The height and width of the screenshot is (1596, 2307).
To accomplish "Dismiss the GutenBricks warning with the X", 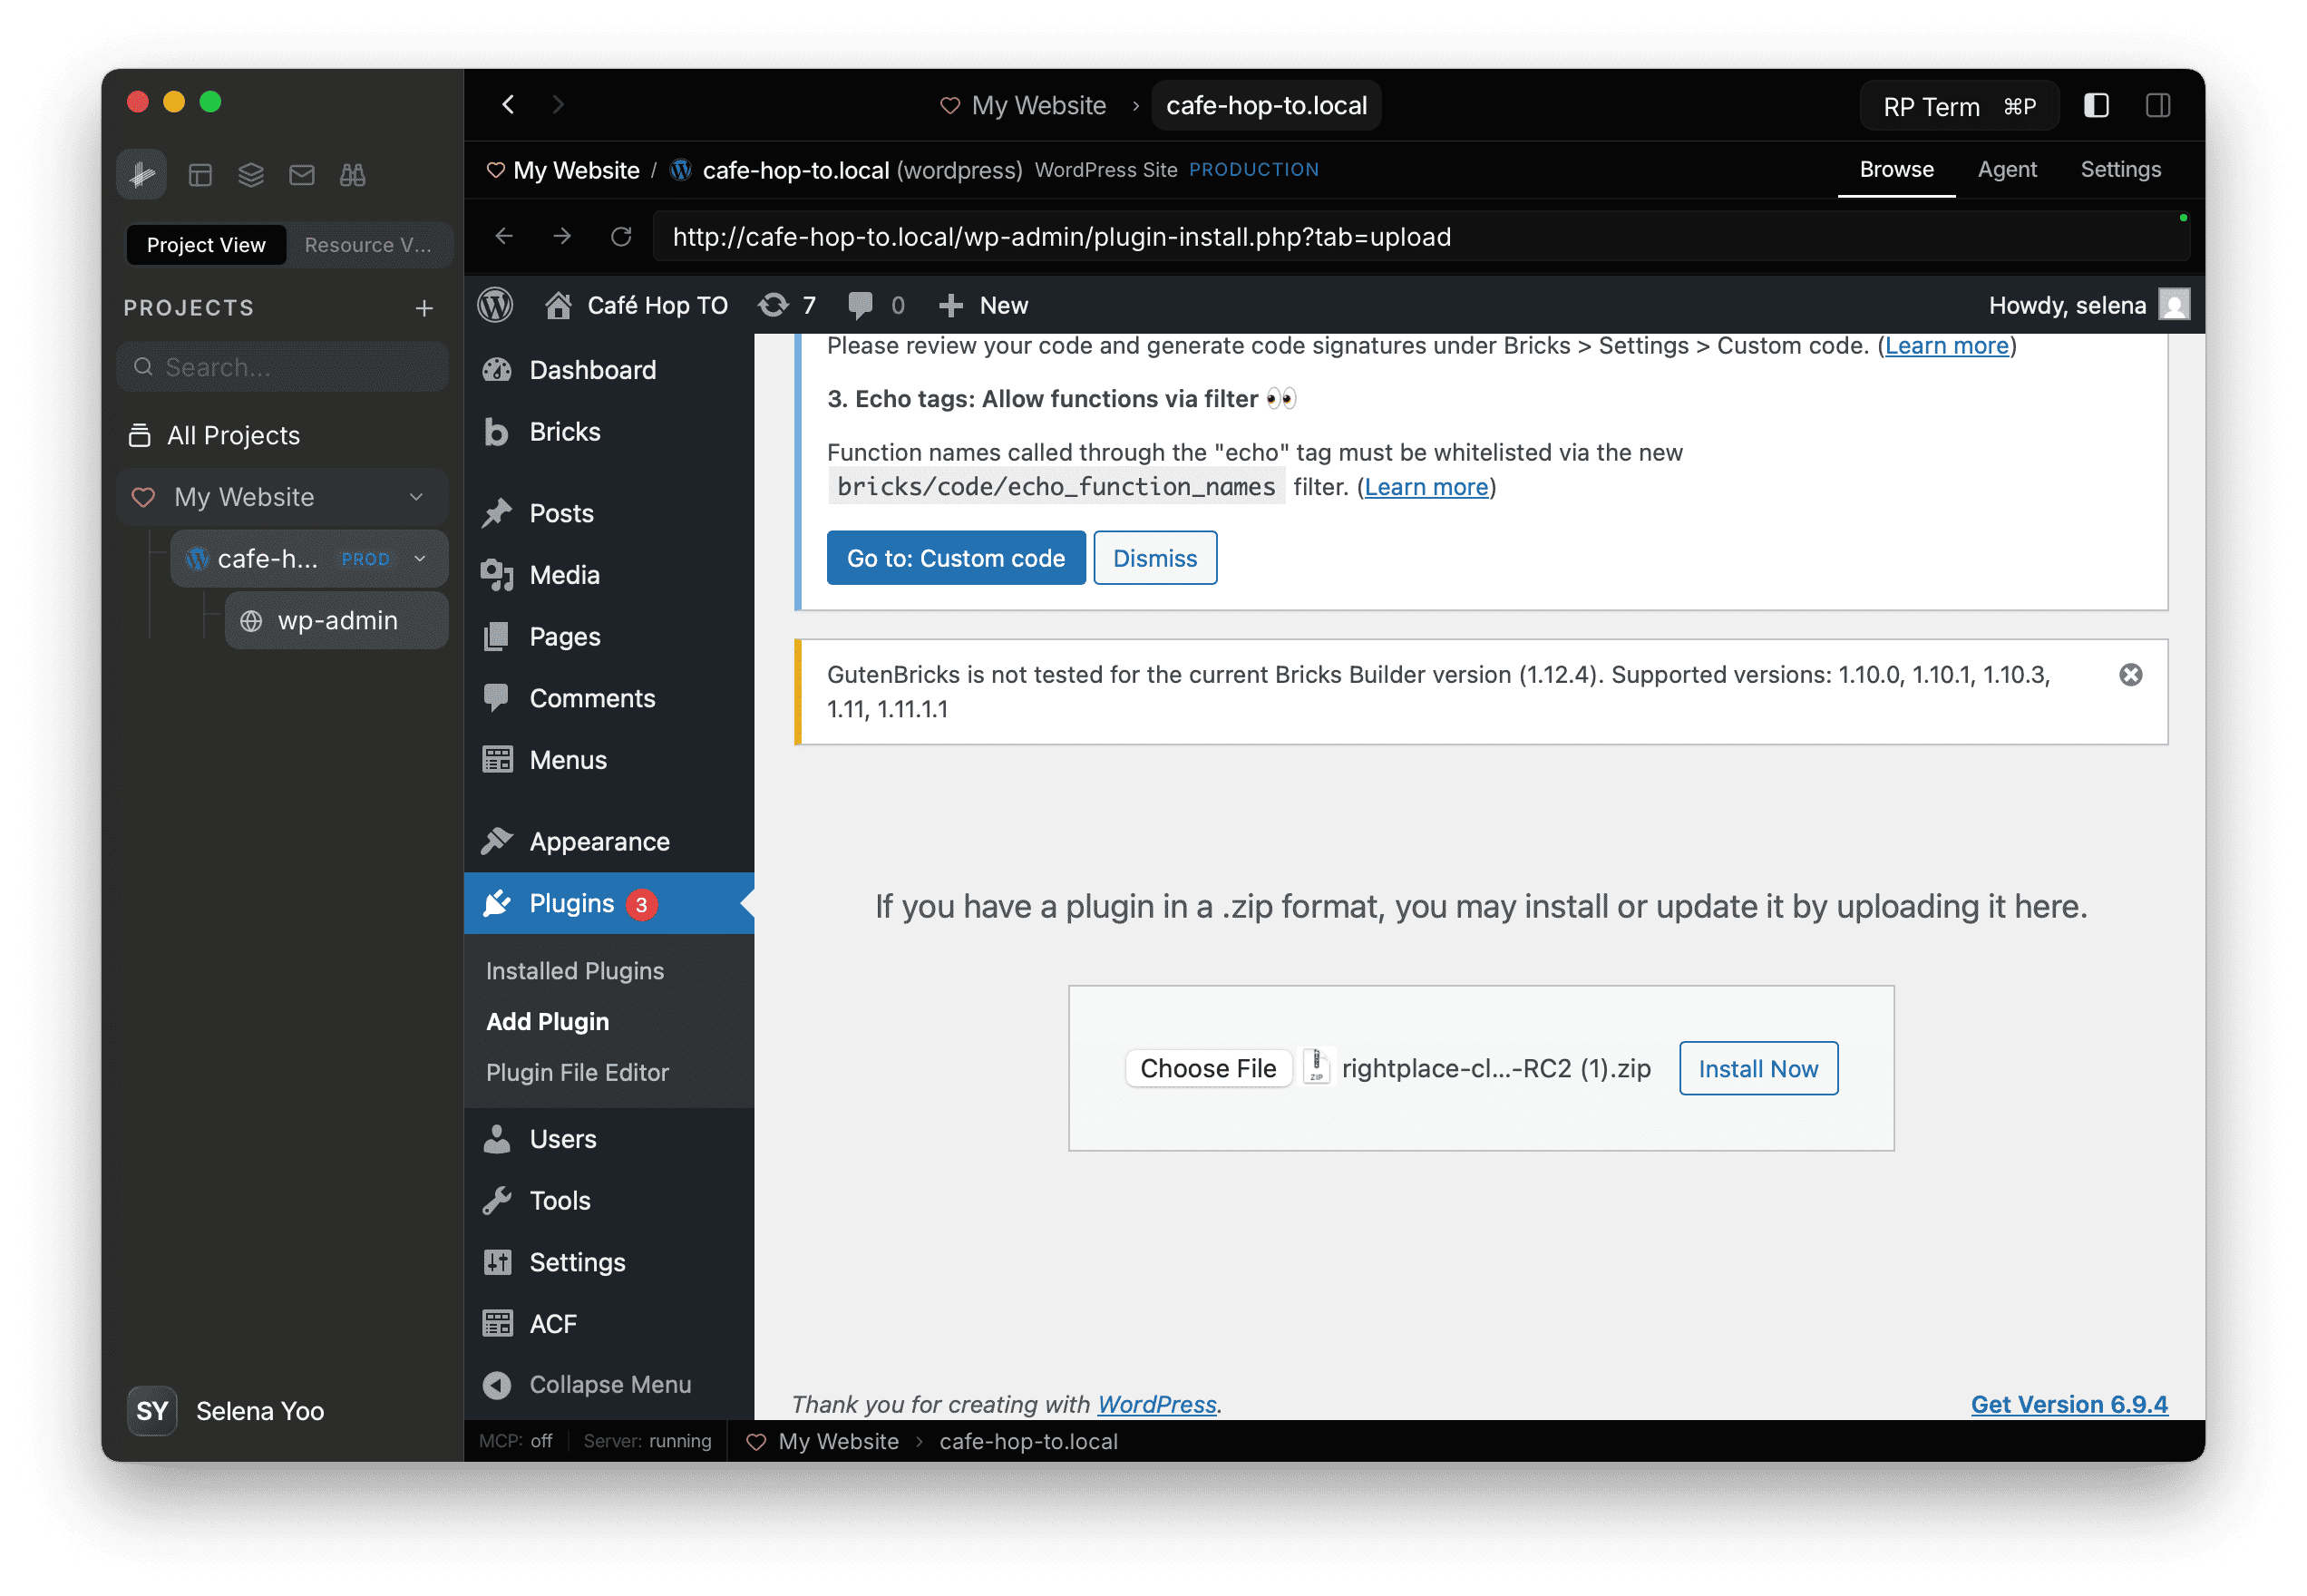I will coord(2130,675).
